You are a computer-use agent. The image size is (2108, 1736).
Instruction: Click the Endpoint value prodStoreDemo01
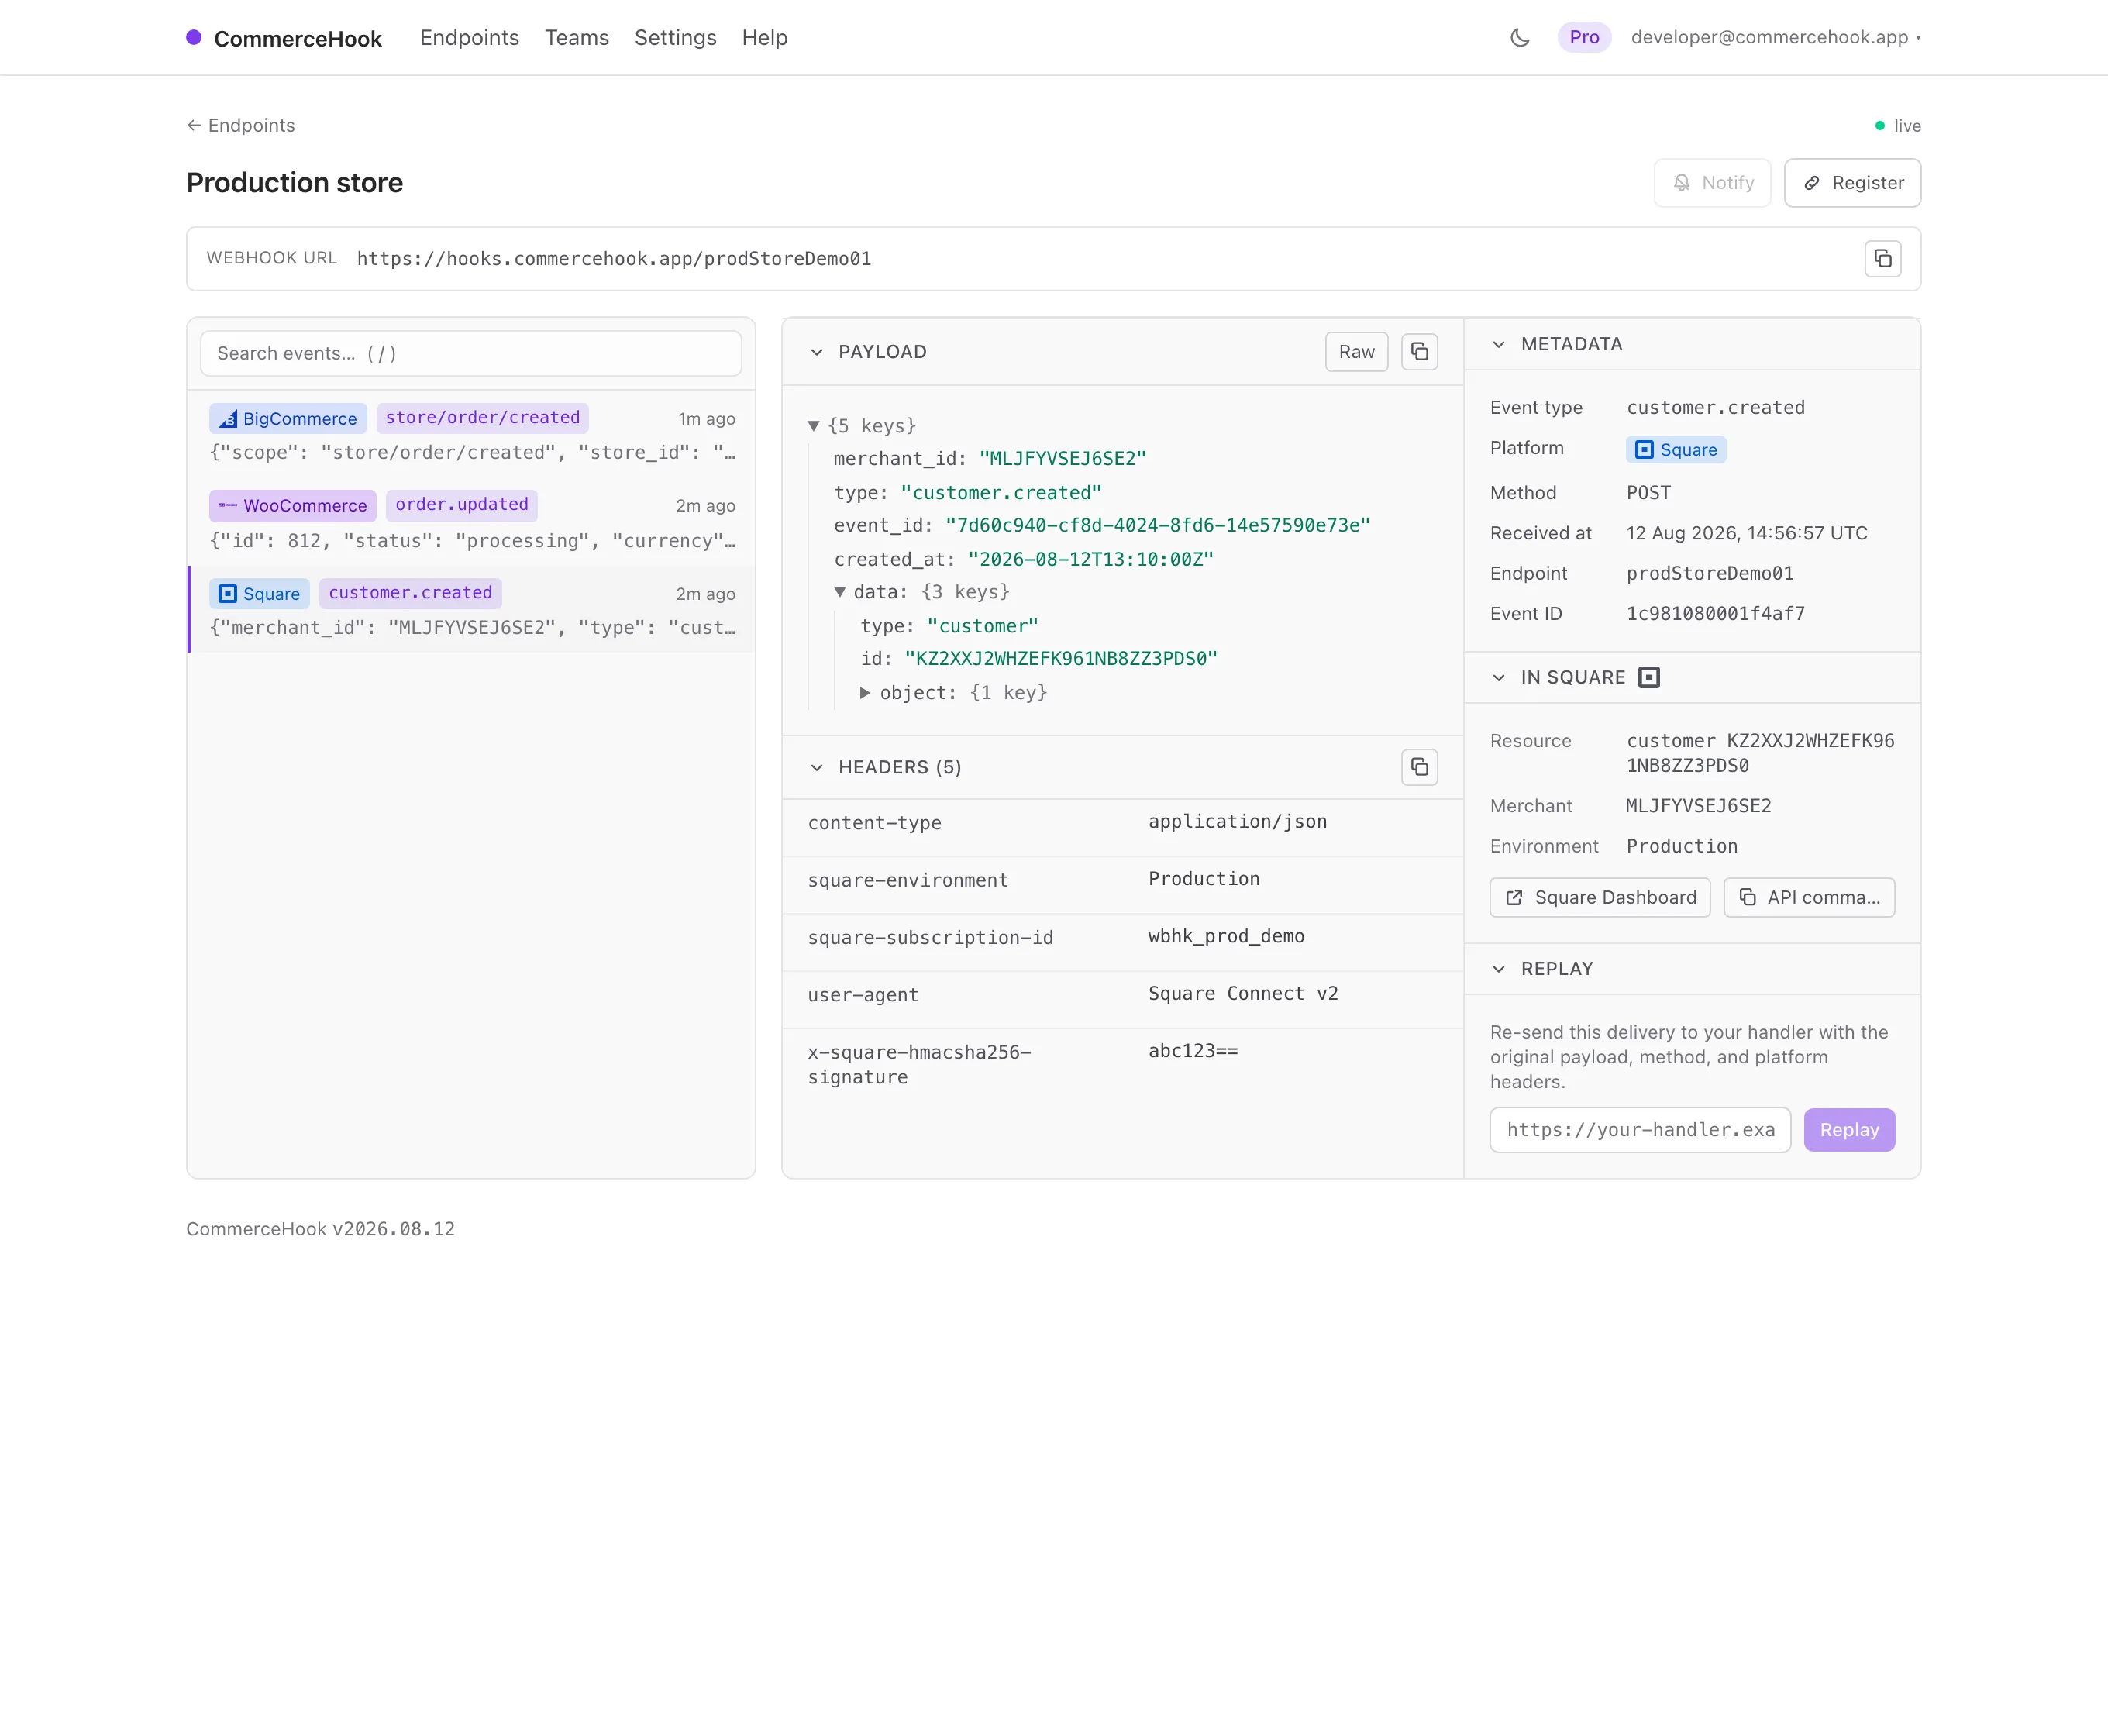point(1709,574)
